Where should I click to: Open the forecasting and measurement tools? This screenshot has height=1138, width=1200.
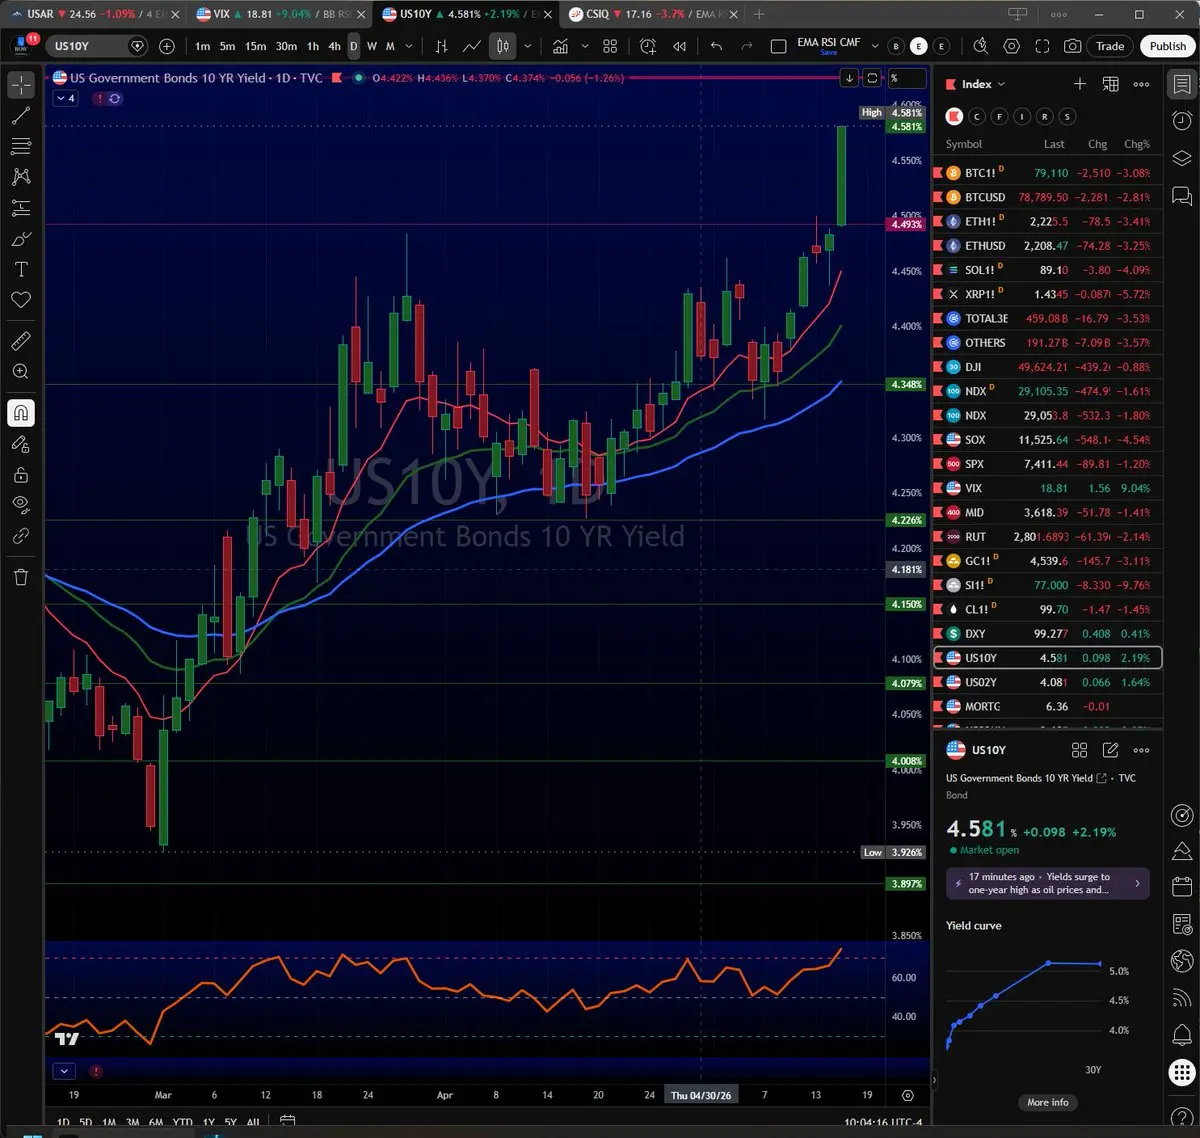click(21, 208)
